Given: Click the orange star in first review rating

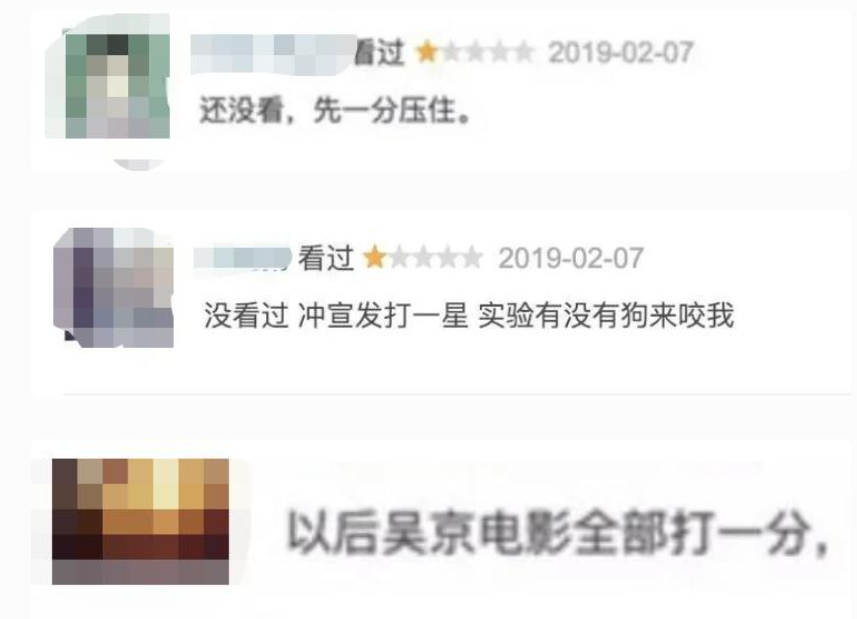Looking at the screenshot, I should coord(426,53).
